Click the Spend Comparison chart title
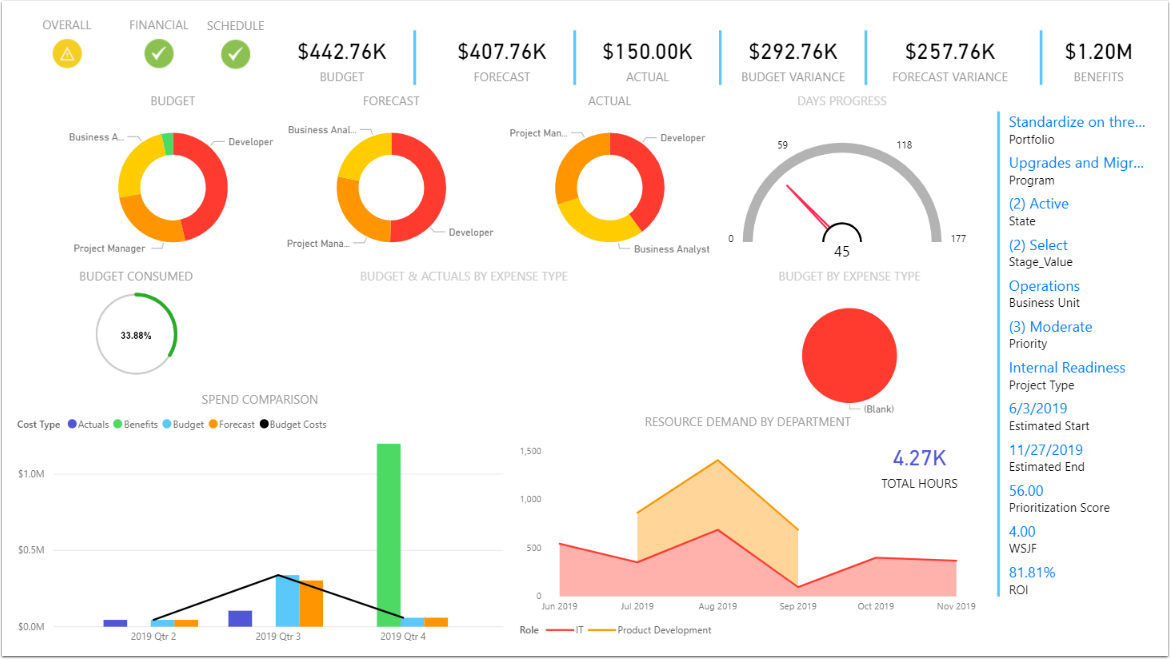This screenshot has height=659, width=1170. 260,399
